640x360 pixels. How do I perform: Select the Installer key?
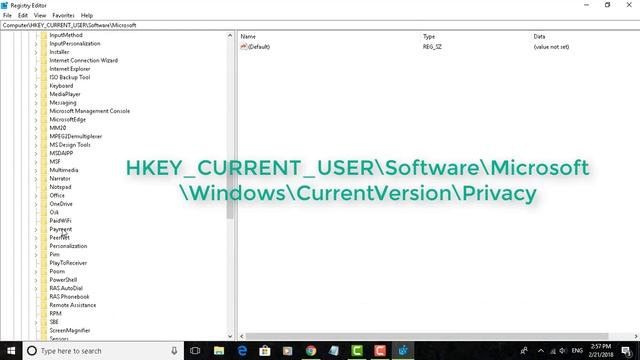coord(59,52)
